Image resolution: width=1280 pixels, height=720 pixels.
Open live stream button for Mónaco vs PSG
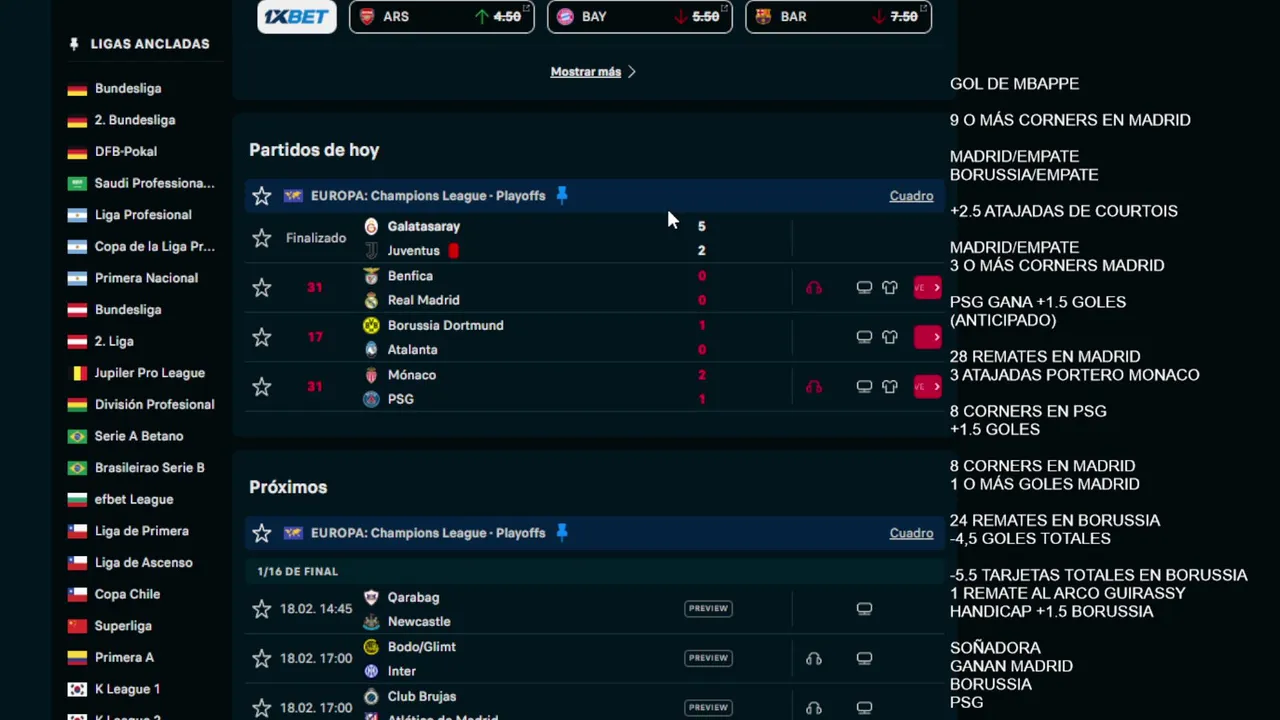927,387
